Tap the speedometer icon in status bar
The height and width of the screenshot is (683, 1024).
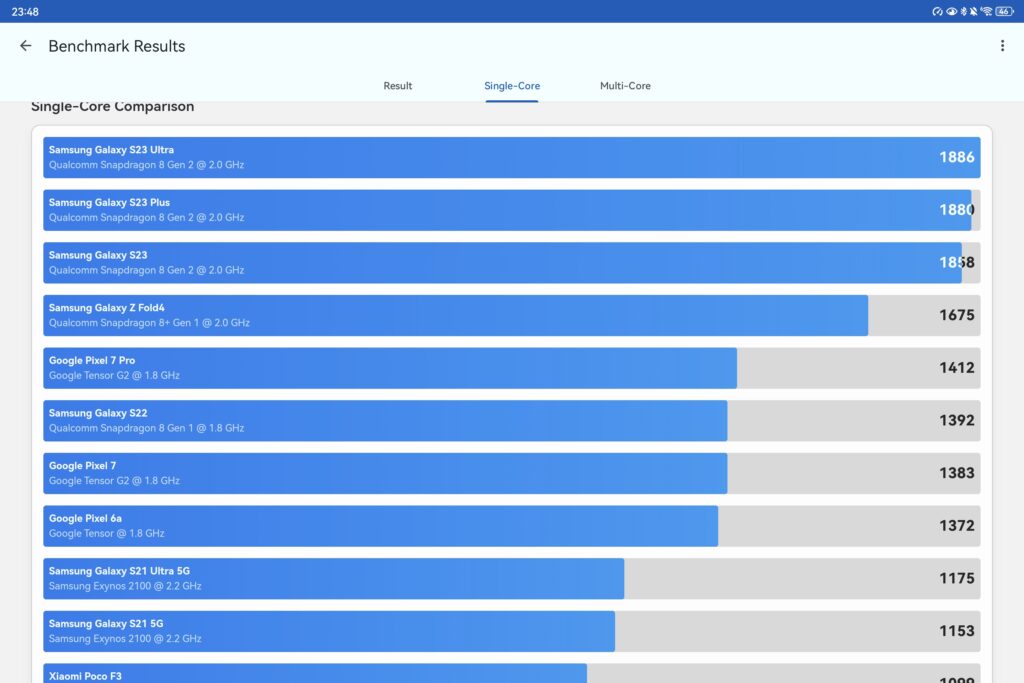pyautogui.click(x=937, y=11)
